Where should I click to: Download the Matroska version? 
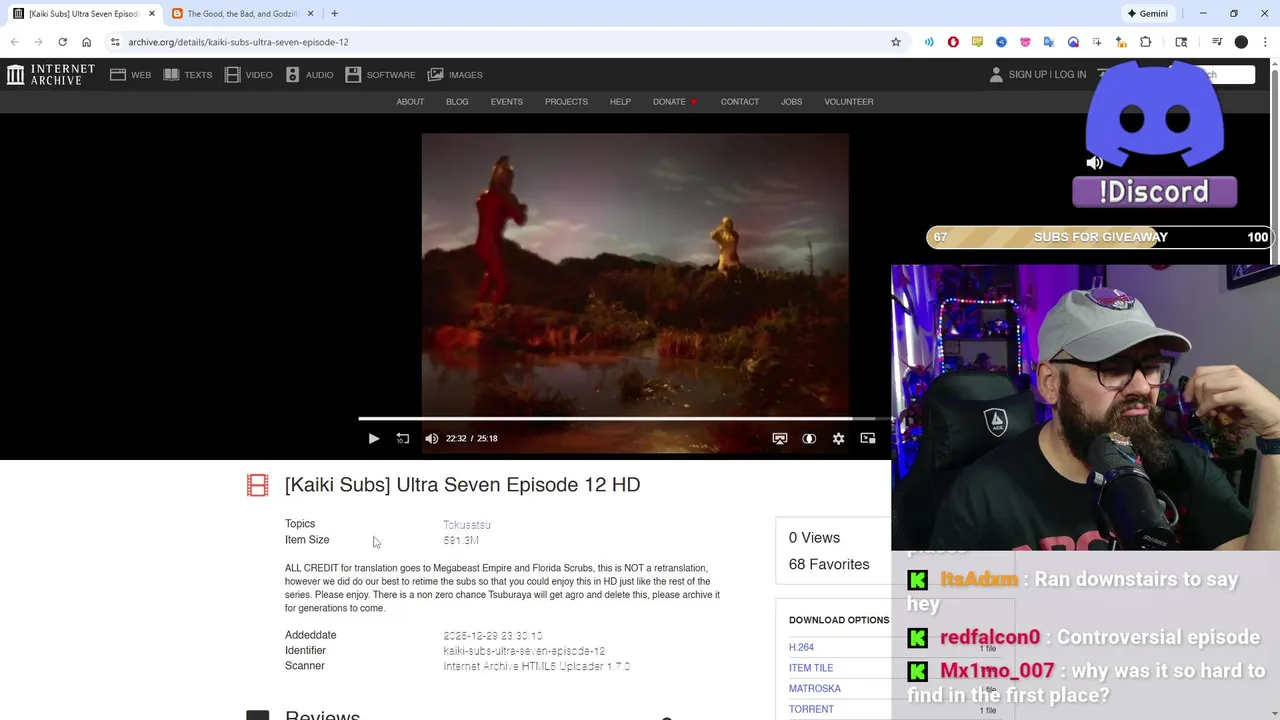[x=815, y=689]
